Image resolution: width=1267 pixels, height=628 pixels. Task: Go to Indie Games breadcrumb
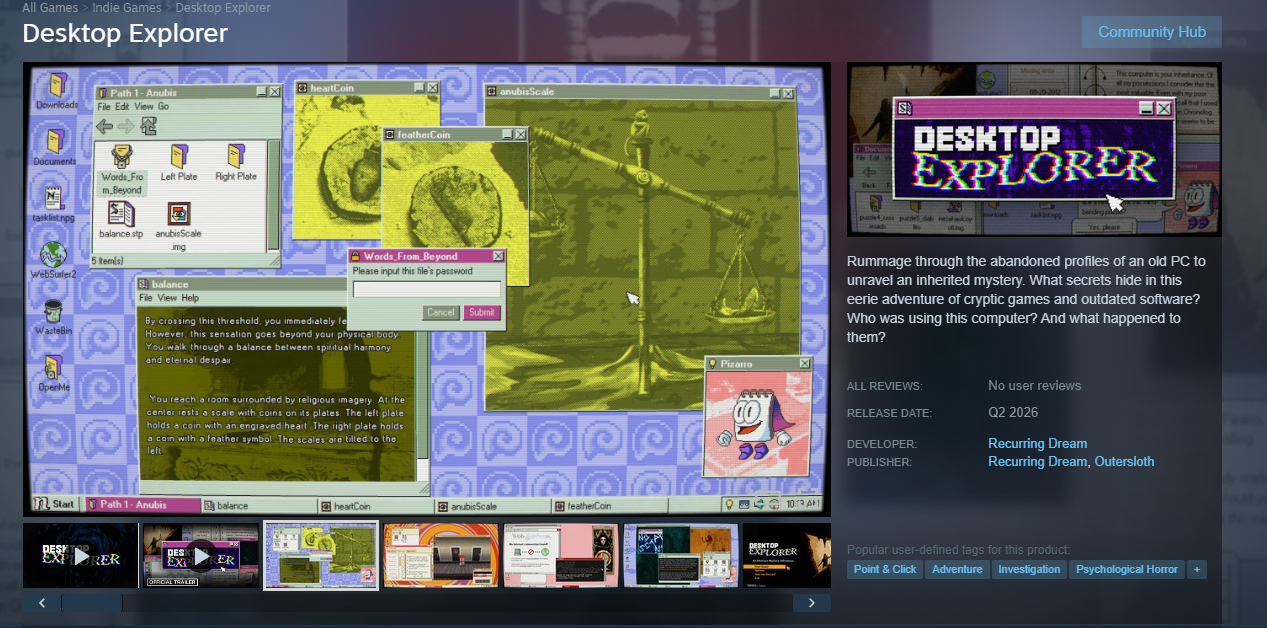click(127, 7)
